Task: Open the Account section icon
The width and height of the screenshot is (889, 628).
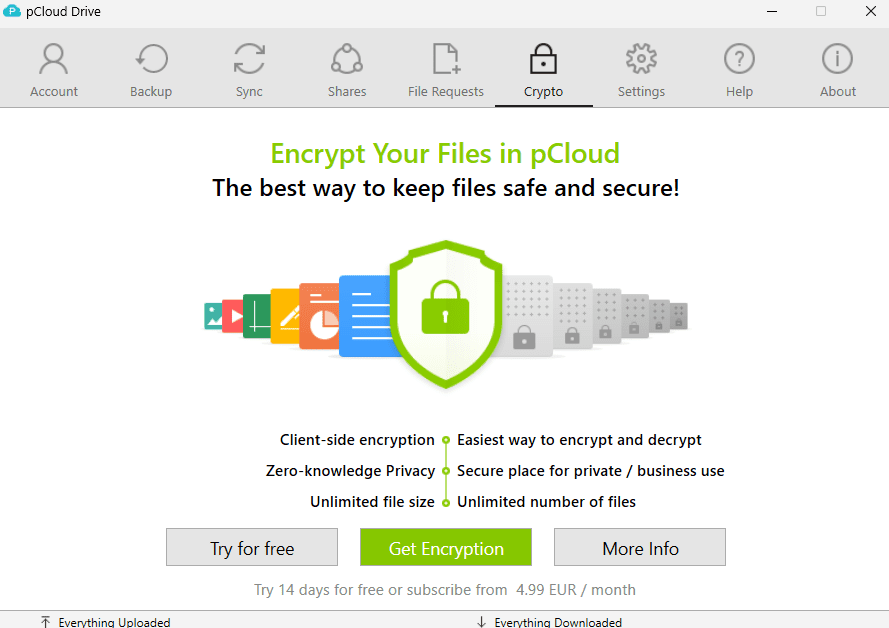Action: pos(53,60)
